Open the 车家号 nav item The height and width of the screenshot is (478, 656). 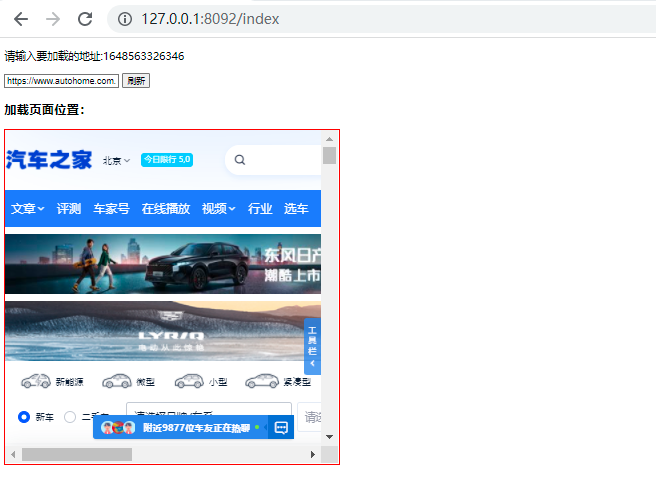[111, 208]
